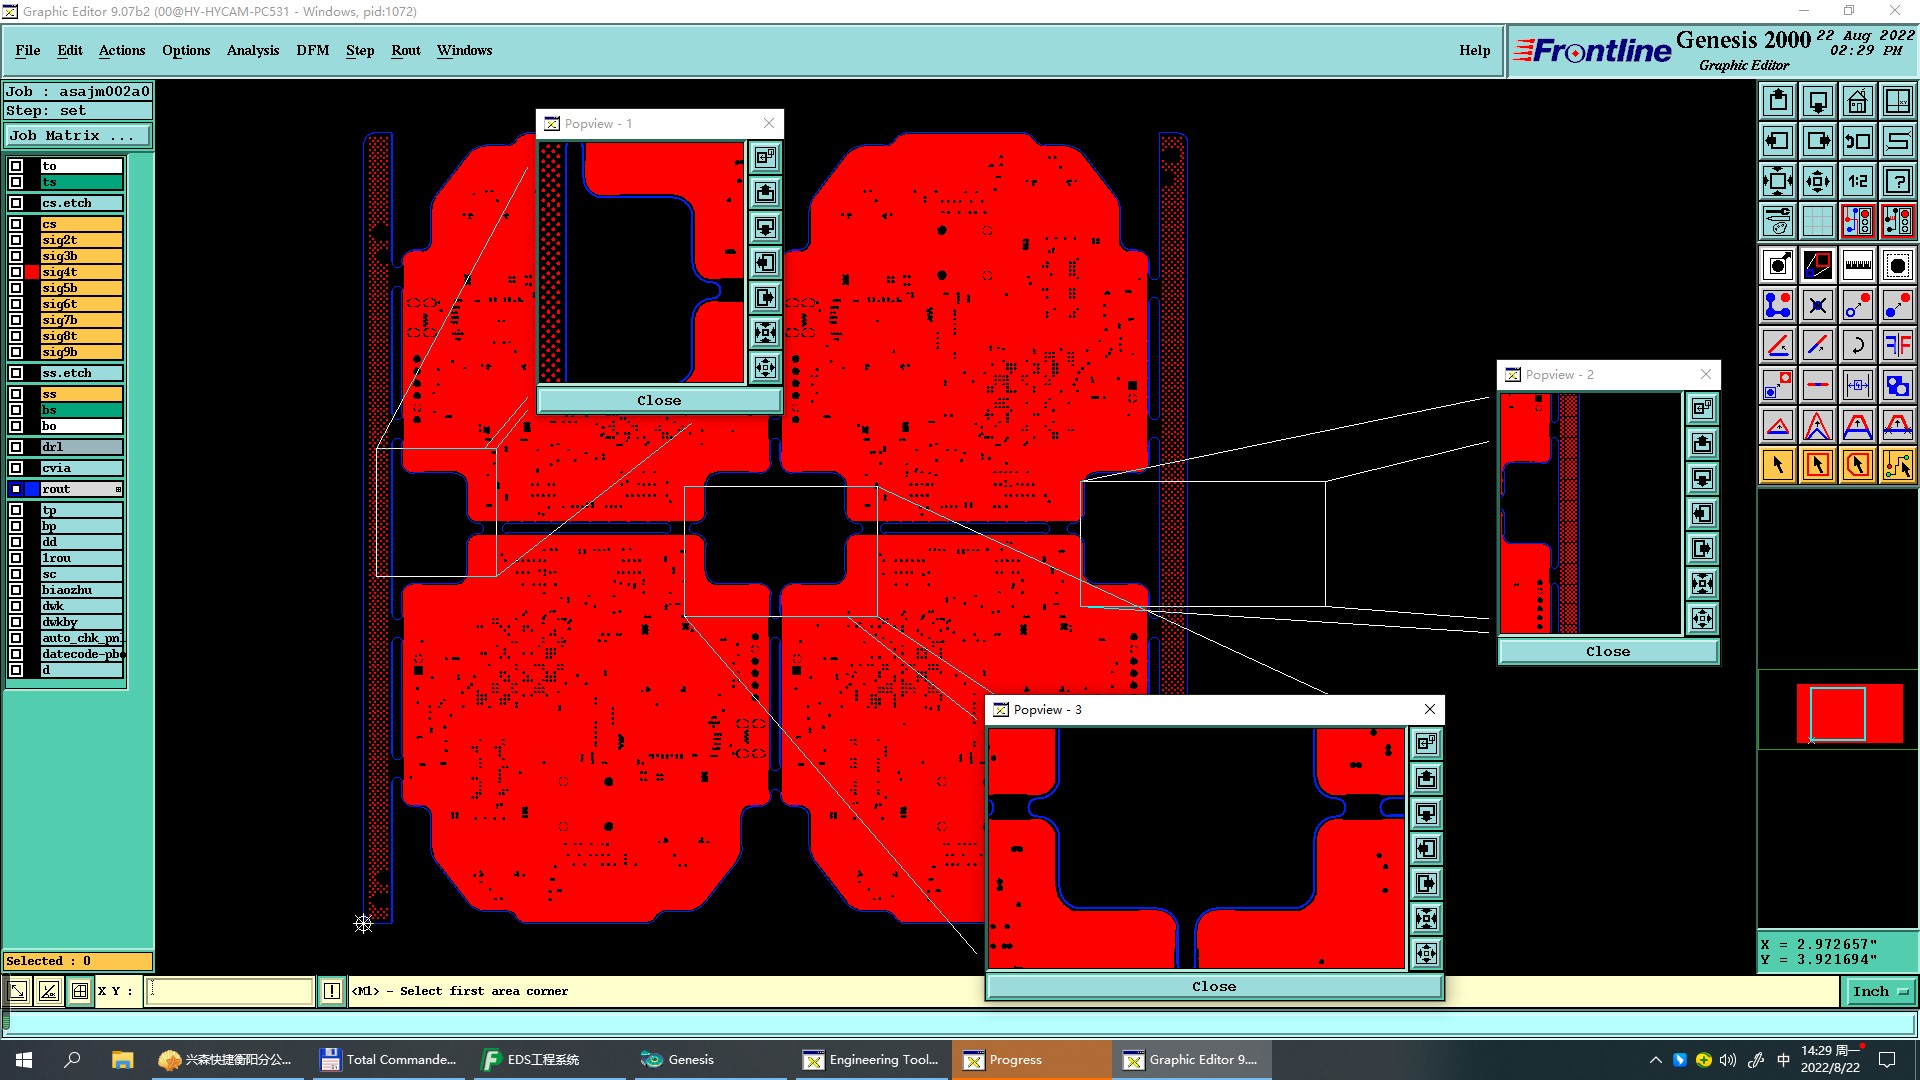Select the datecode-pb layer name

pyautogui.click(x=82, y=654)
